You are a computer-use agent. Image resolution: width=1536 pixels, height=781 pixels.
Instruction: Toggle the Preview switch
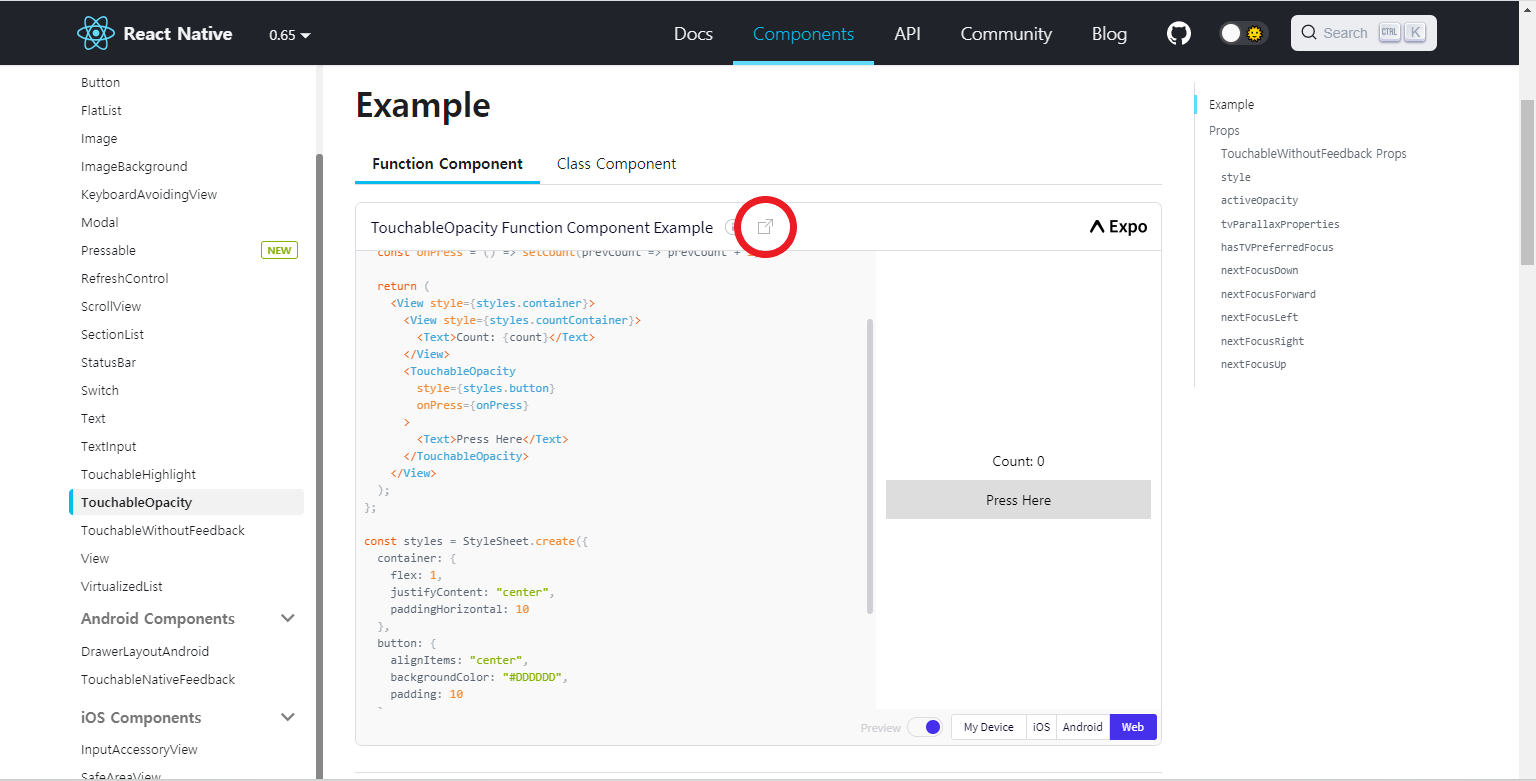click(x=925, y=727)
